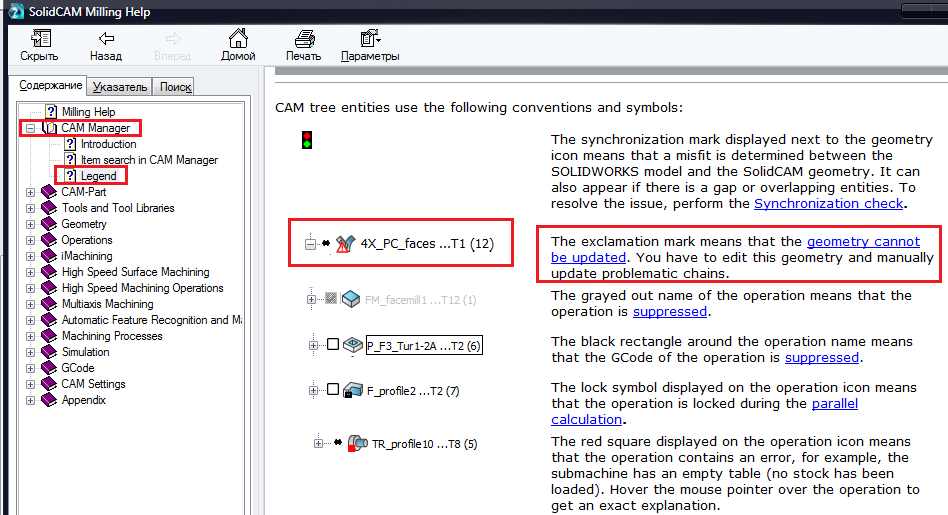Select the Introduction tree item
948x515 pixels.
pyautogui.click(x=109, y=144)
